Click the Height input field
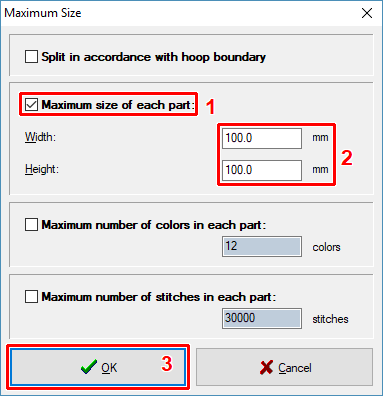This screenshot has height=396, width=383. 262,170
